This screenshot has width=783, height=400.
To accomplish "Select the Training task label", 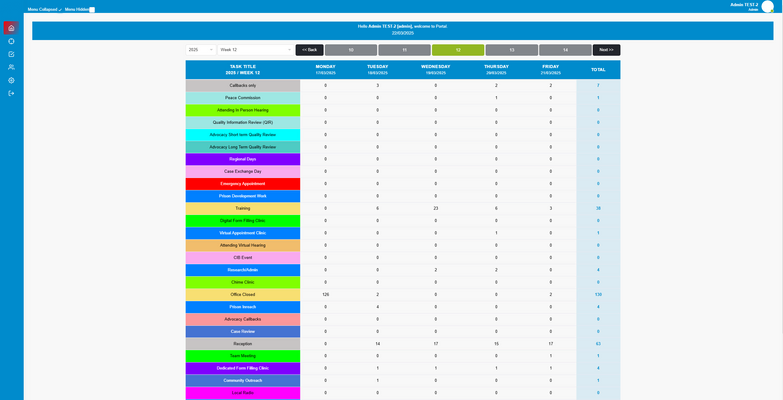I will pyautogui.click(x=243, y=208).
